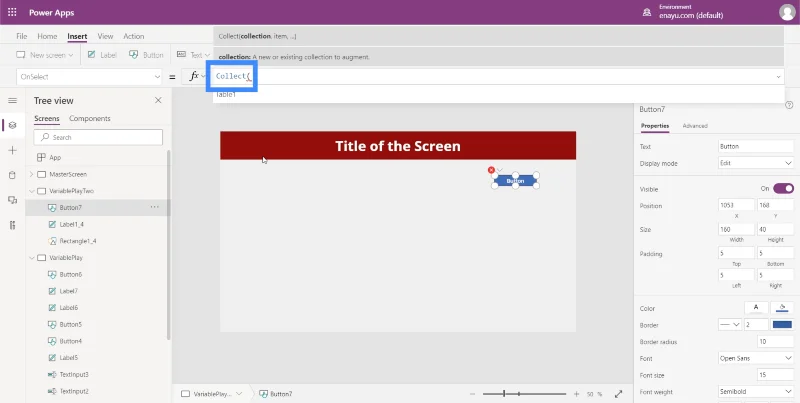Open the Border style dropdown
800x403 pixels.
pos(730,324)
